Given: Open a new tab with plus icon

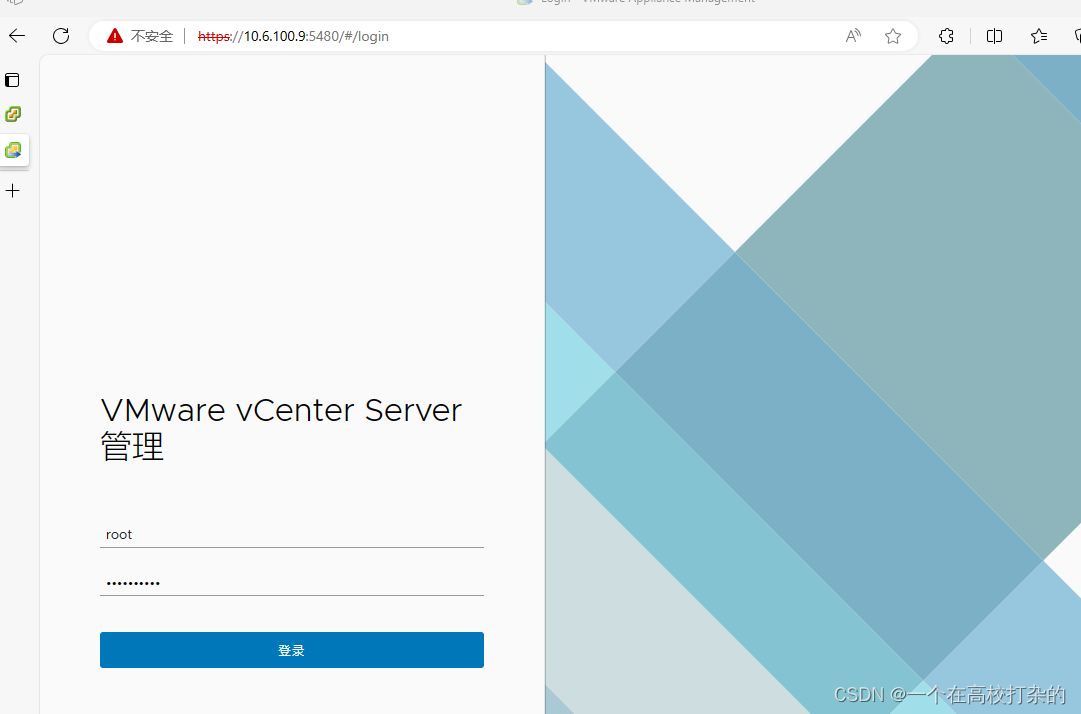Looking at the screenshot, I should click(x=12, y=191).
